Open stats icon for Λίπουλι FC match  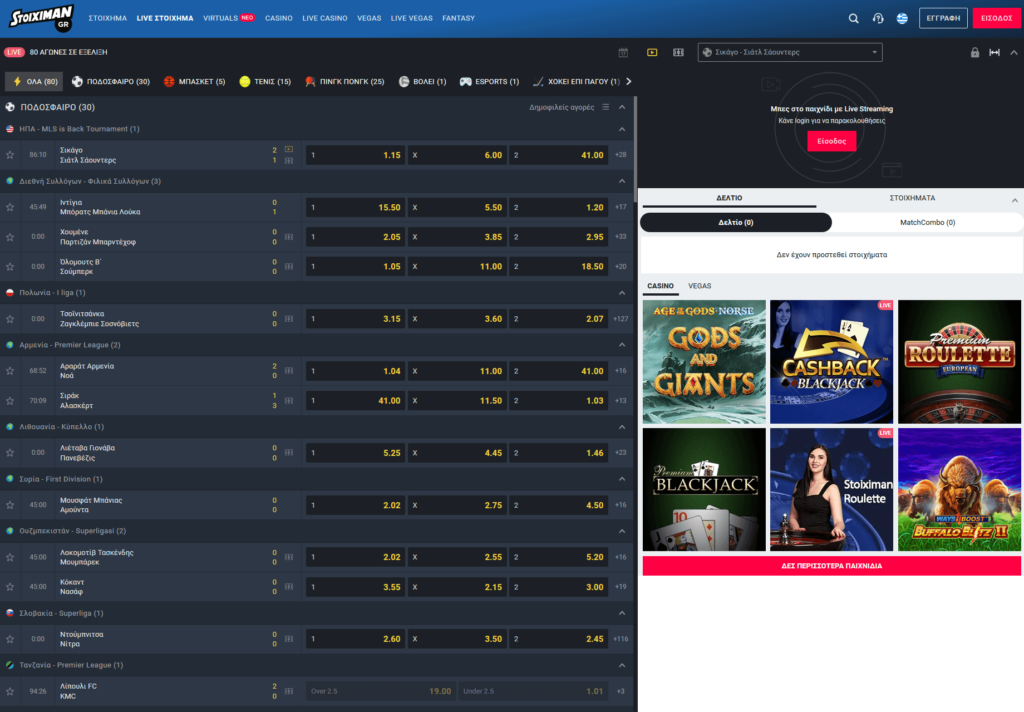289,691
